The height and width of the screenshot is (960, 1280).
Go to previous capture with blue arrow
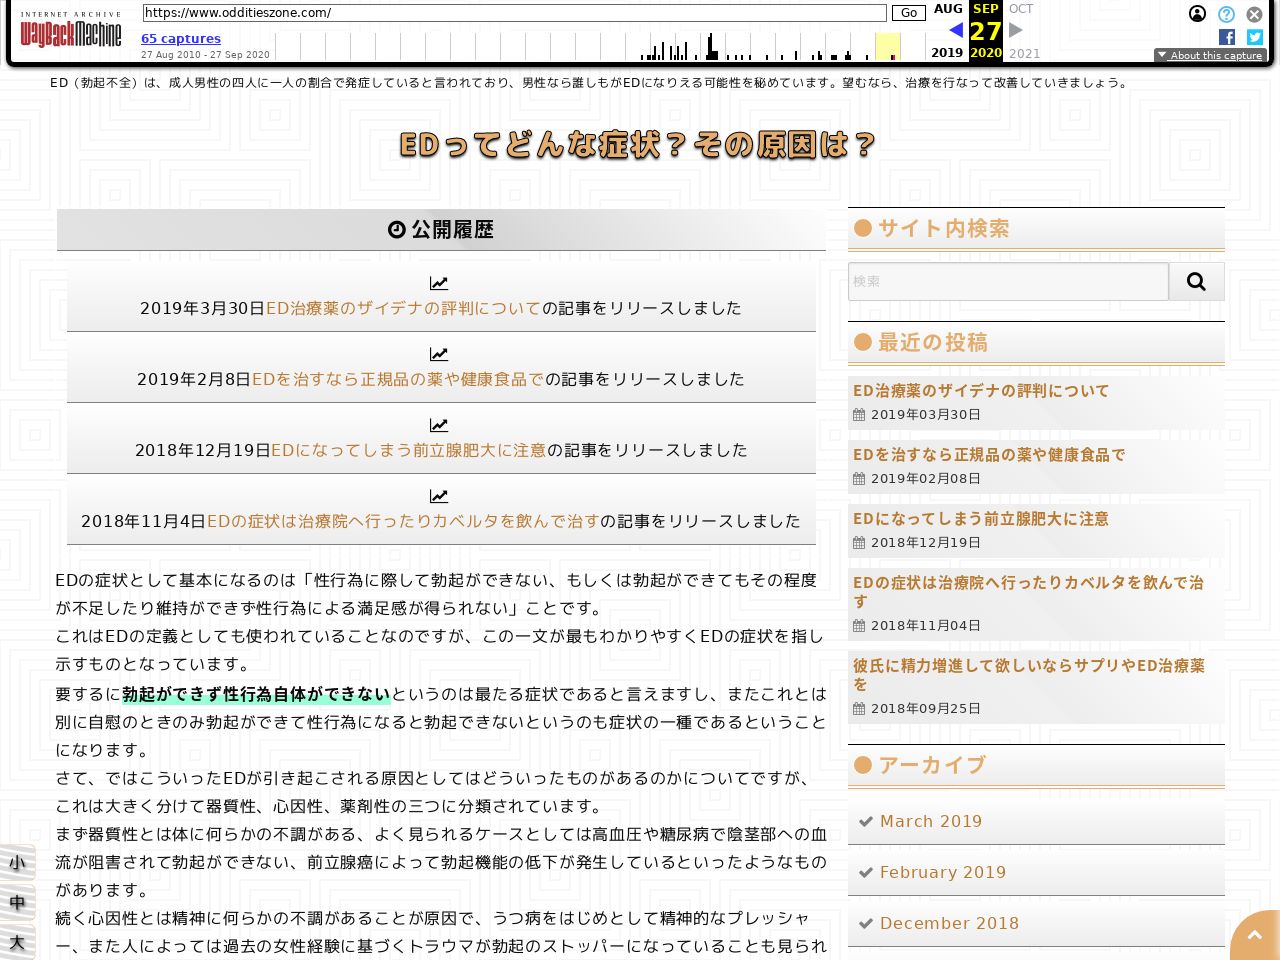pos(956,30)
